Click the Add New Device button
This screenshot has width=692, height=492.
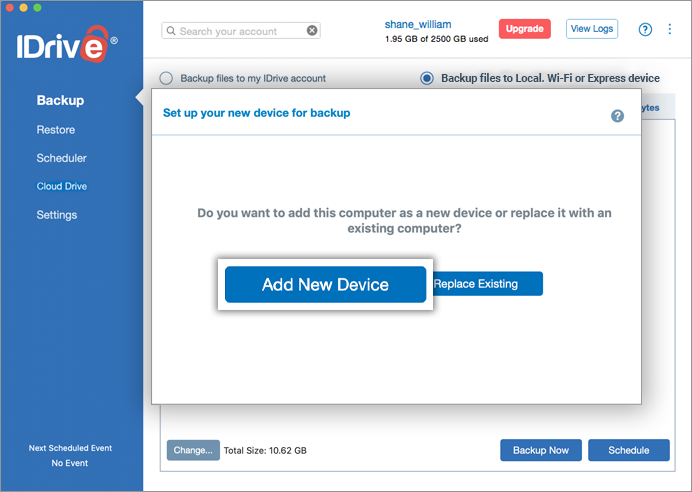pyautogui.click(x=325, y=284)
